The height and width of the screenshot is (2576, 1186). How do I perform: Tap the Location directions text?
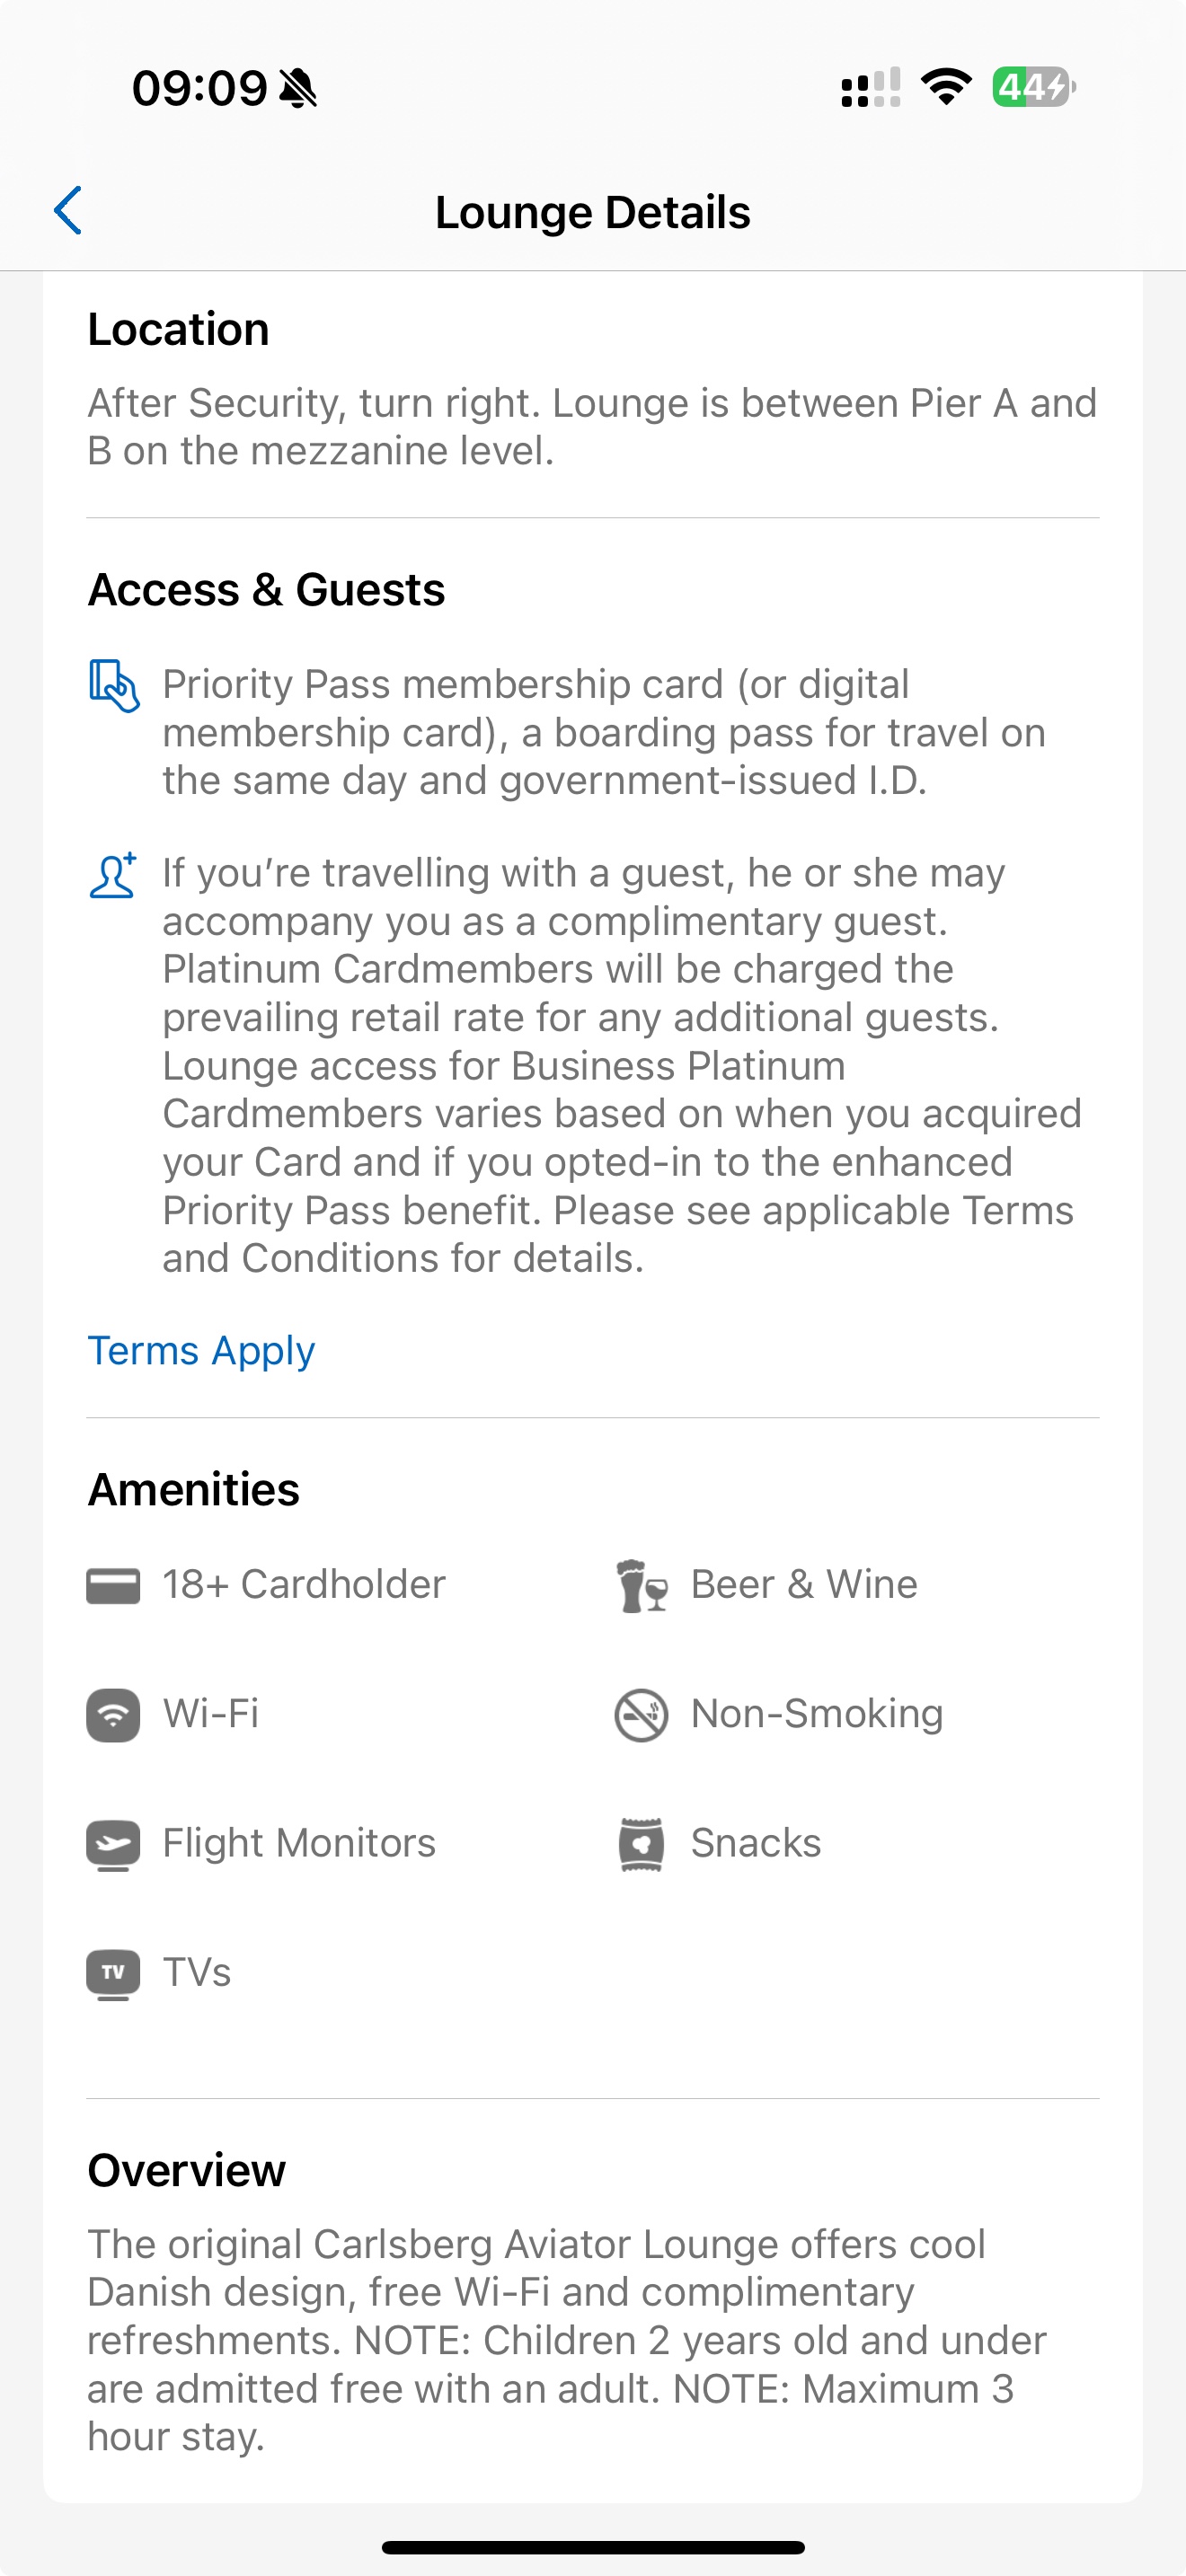click(x=593, y=427)
